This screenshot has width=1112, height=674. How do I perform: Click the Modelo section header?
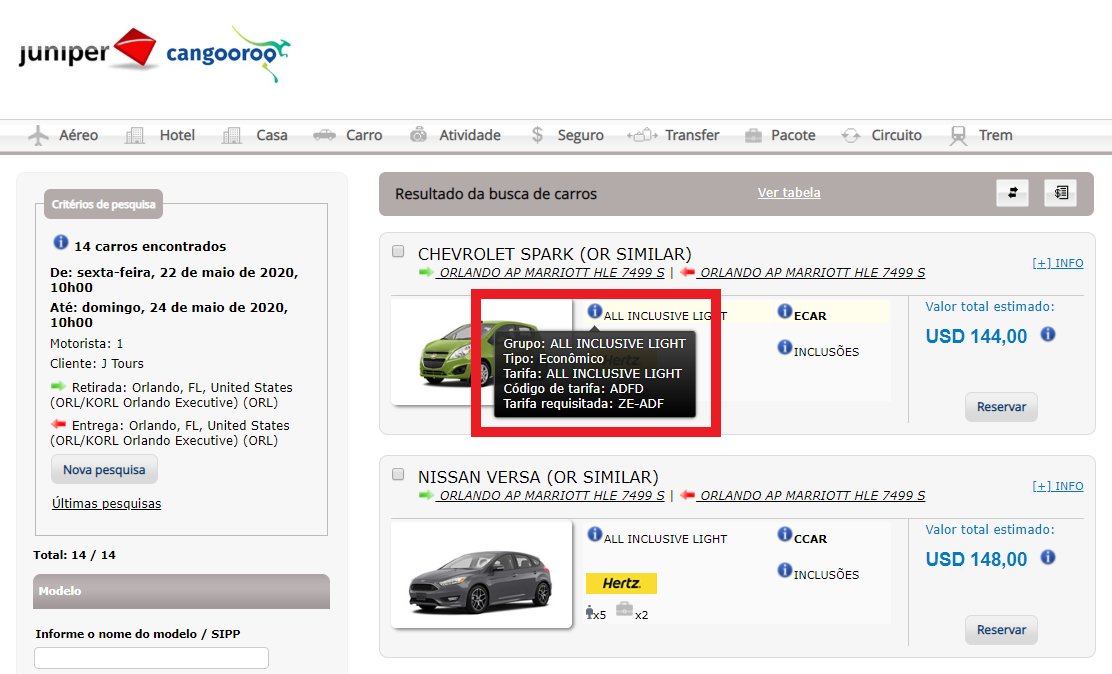pyautogui.click(x=182, y=591)
